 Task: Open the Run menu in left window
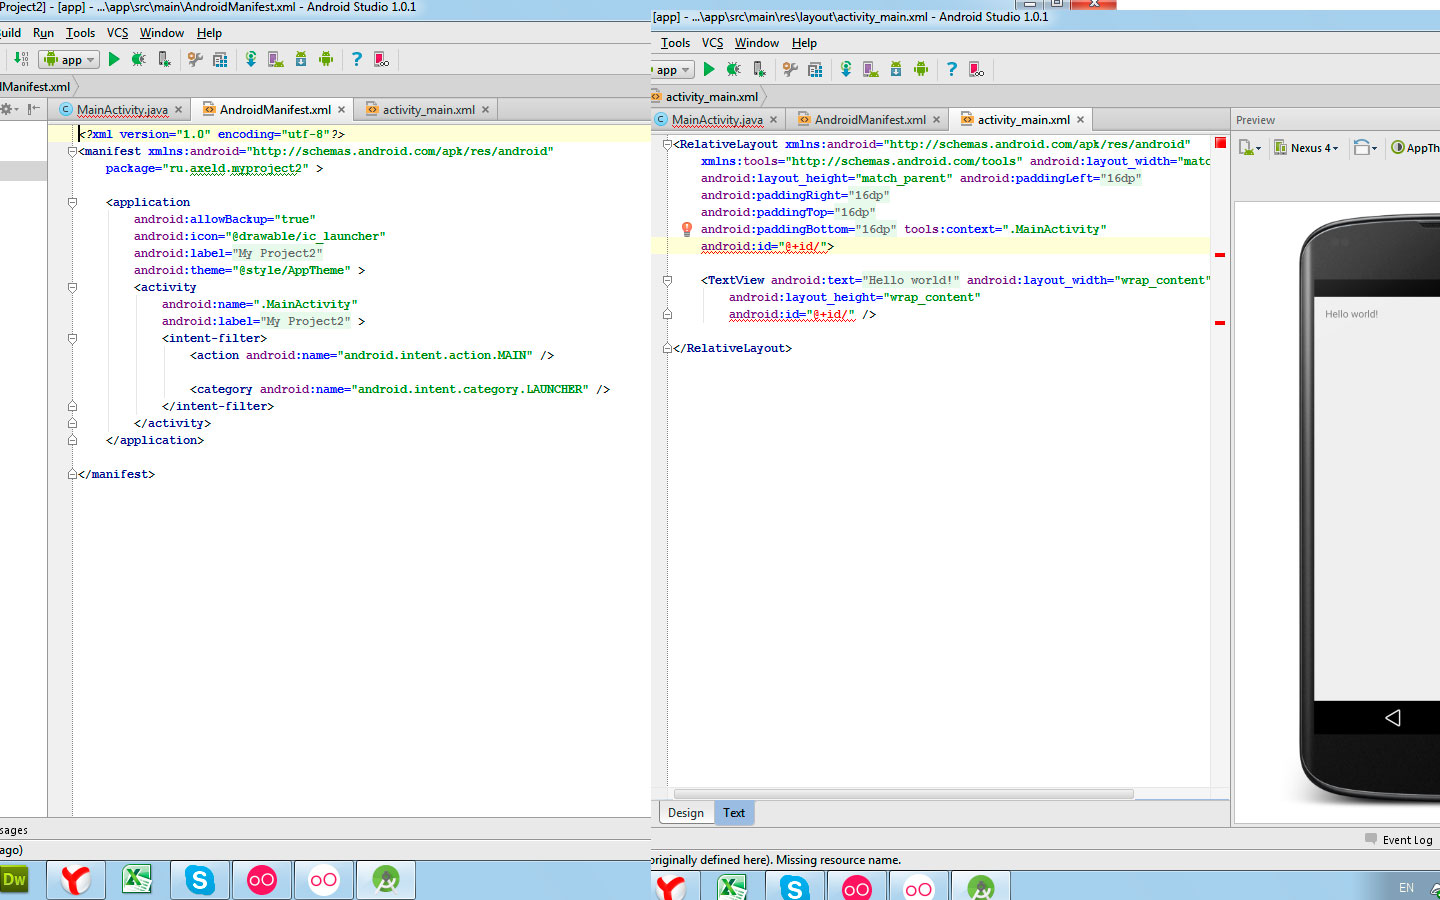pos(43,33)
